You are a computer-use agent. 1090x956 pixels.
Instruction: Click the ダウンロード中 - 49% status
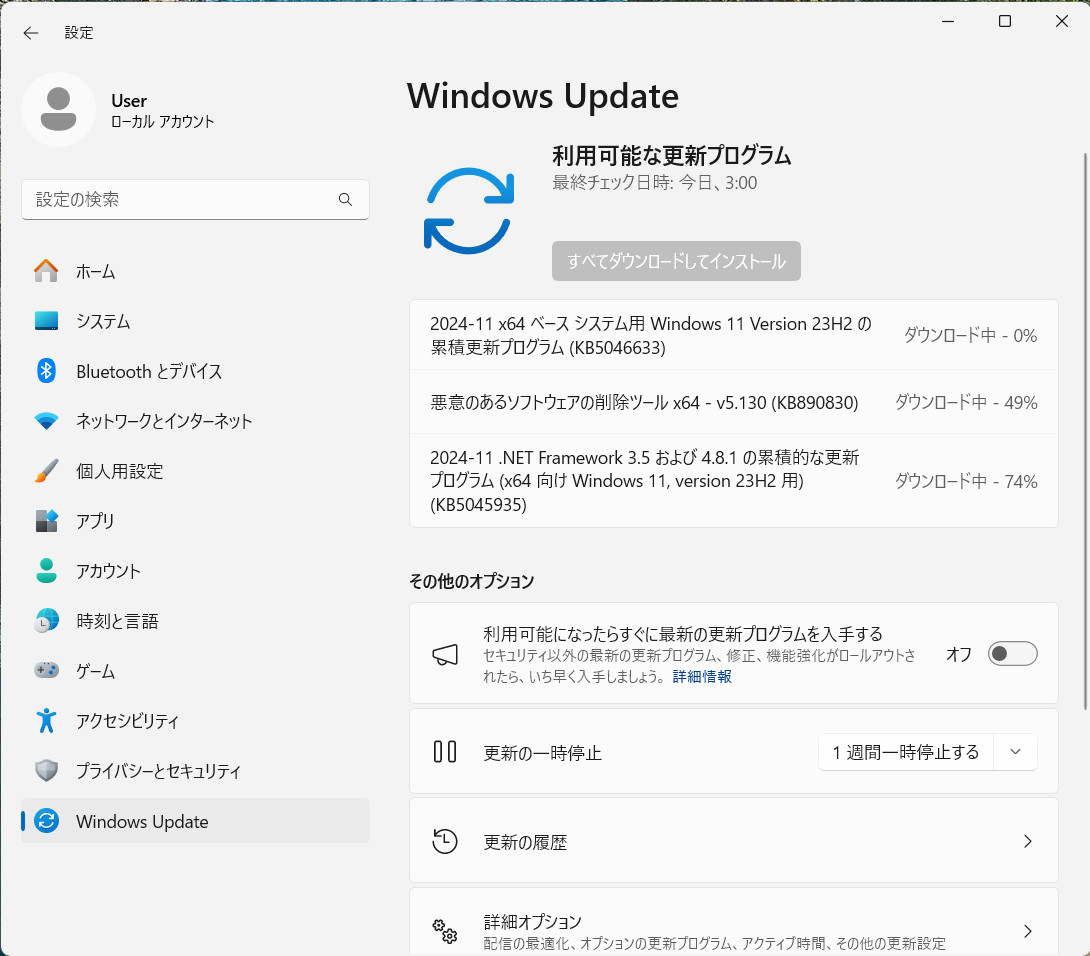pyautogui.click(x=966, y=402)
